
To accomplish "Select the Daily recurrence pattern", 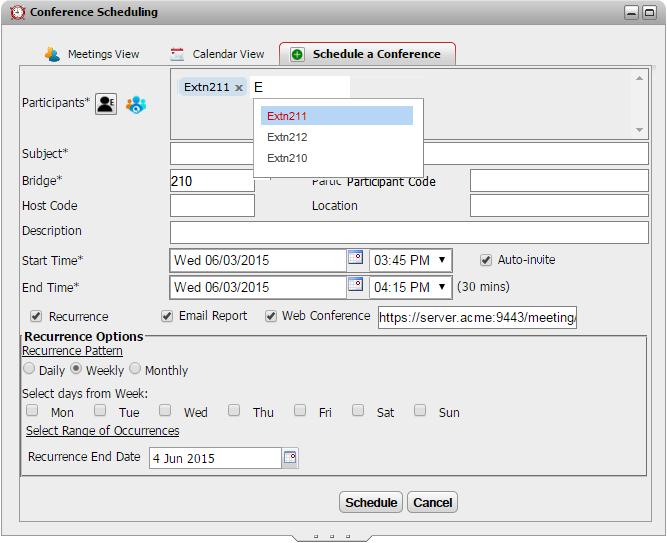I will (x=29, y=369).
